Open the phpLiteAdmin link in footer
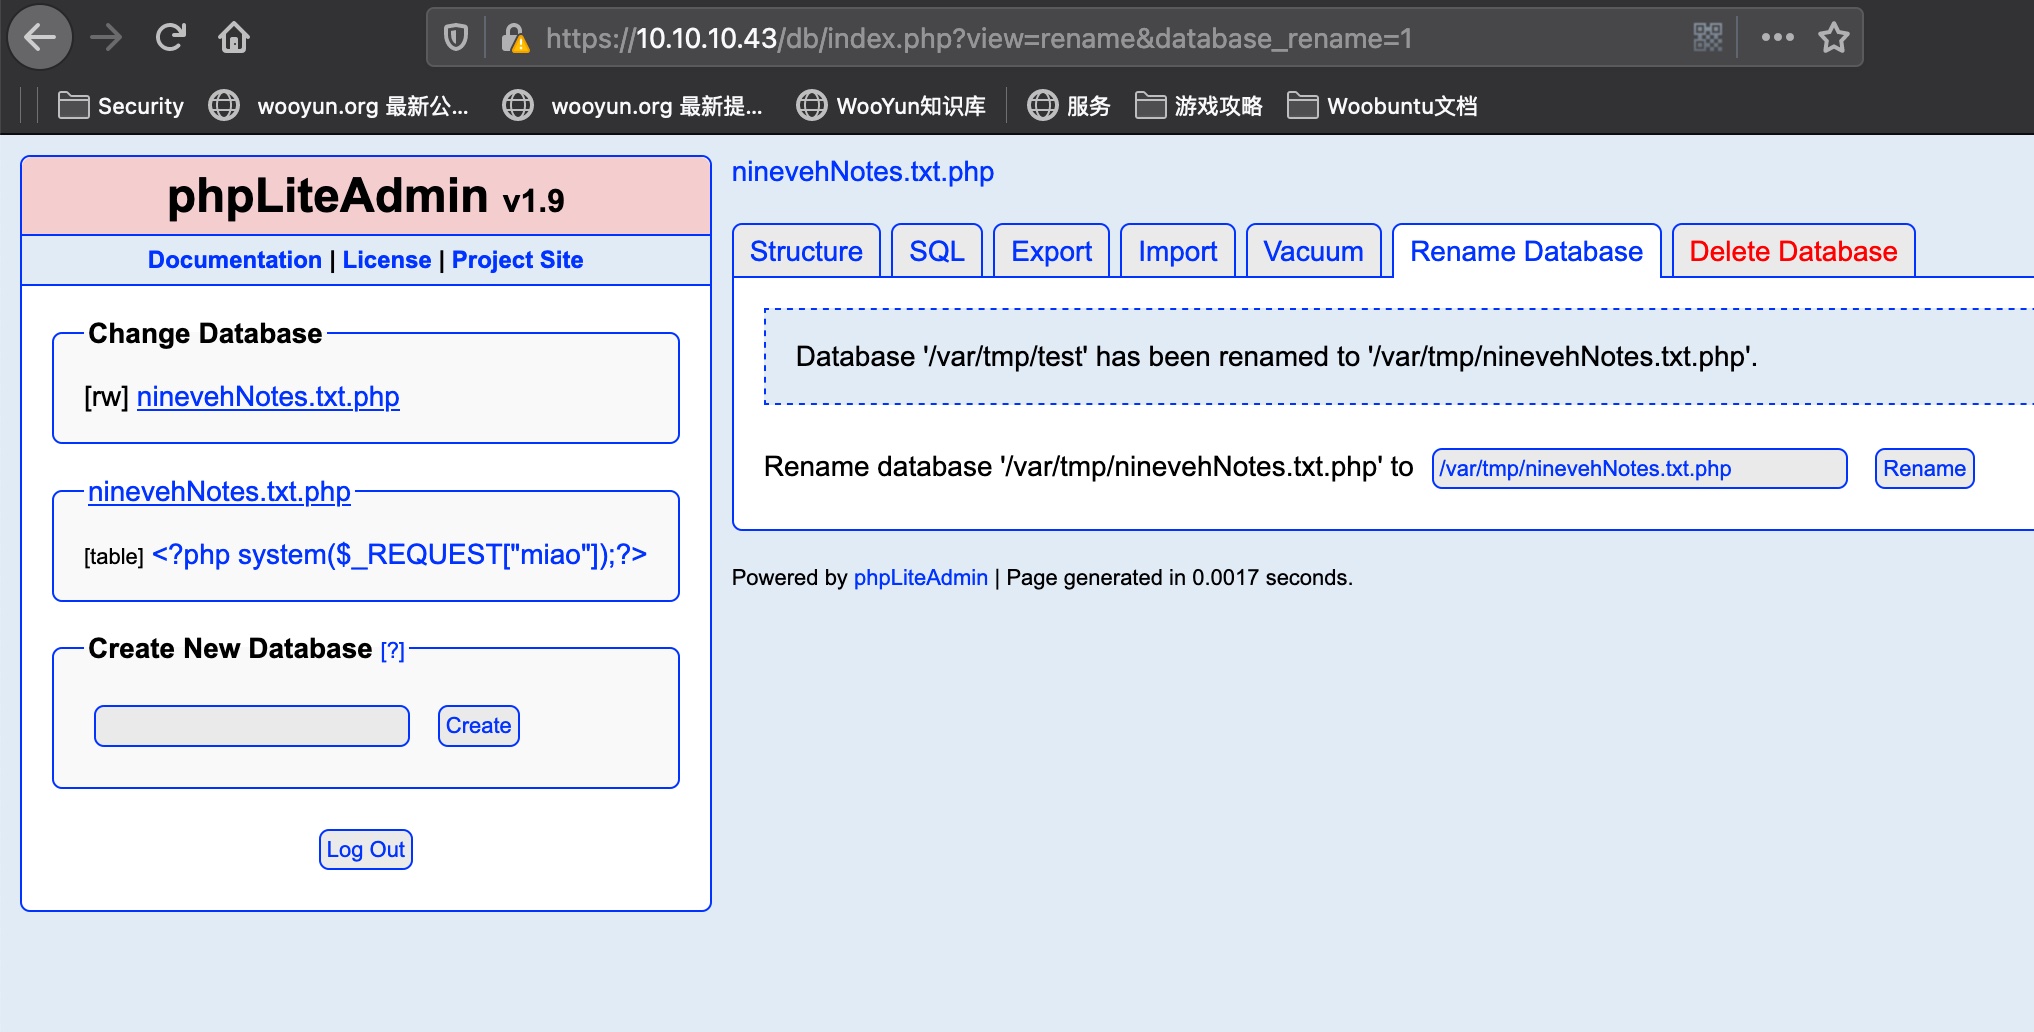 920,578
